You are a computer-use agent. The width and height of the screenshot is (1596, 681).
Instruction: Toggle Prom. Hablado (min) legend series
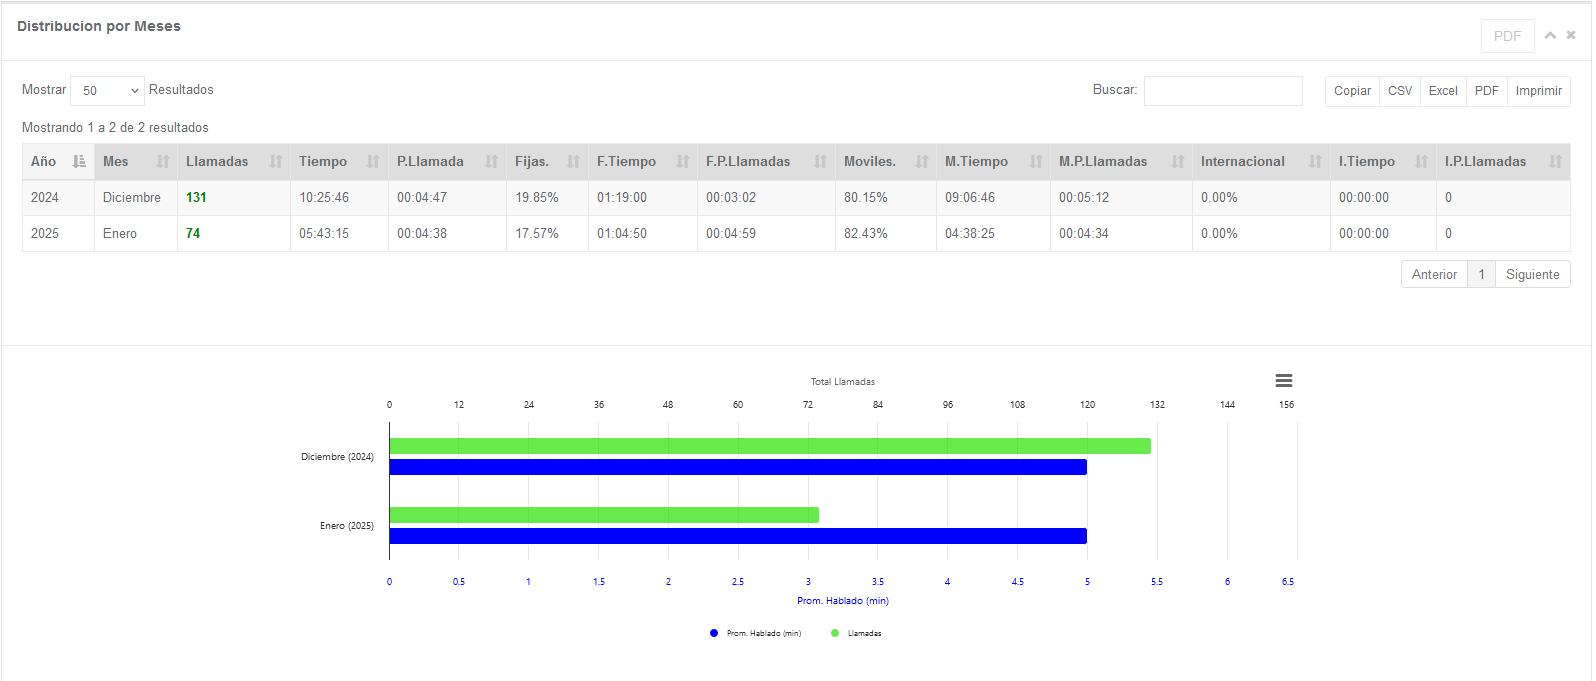(755, 633)
